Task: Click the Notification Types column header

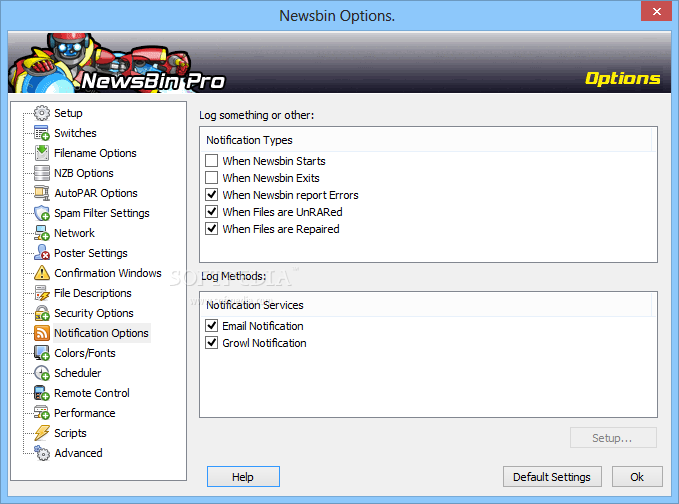Action: 427,140
